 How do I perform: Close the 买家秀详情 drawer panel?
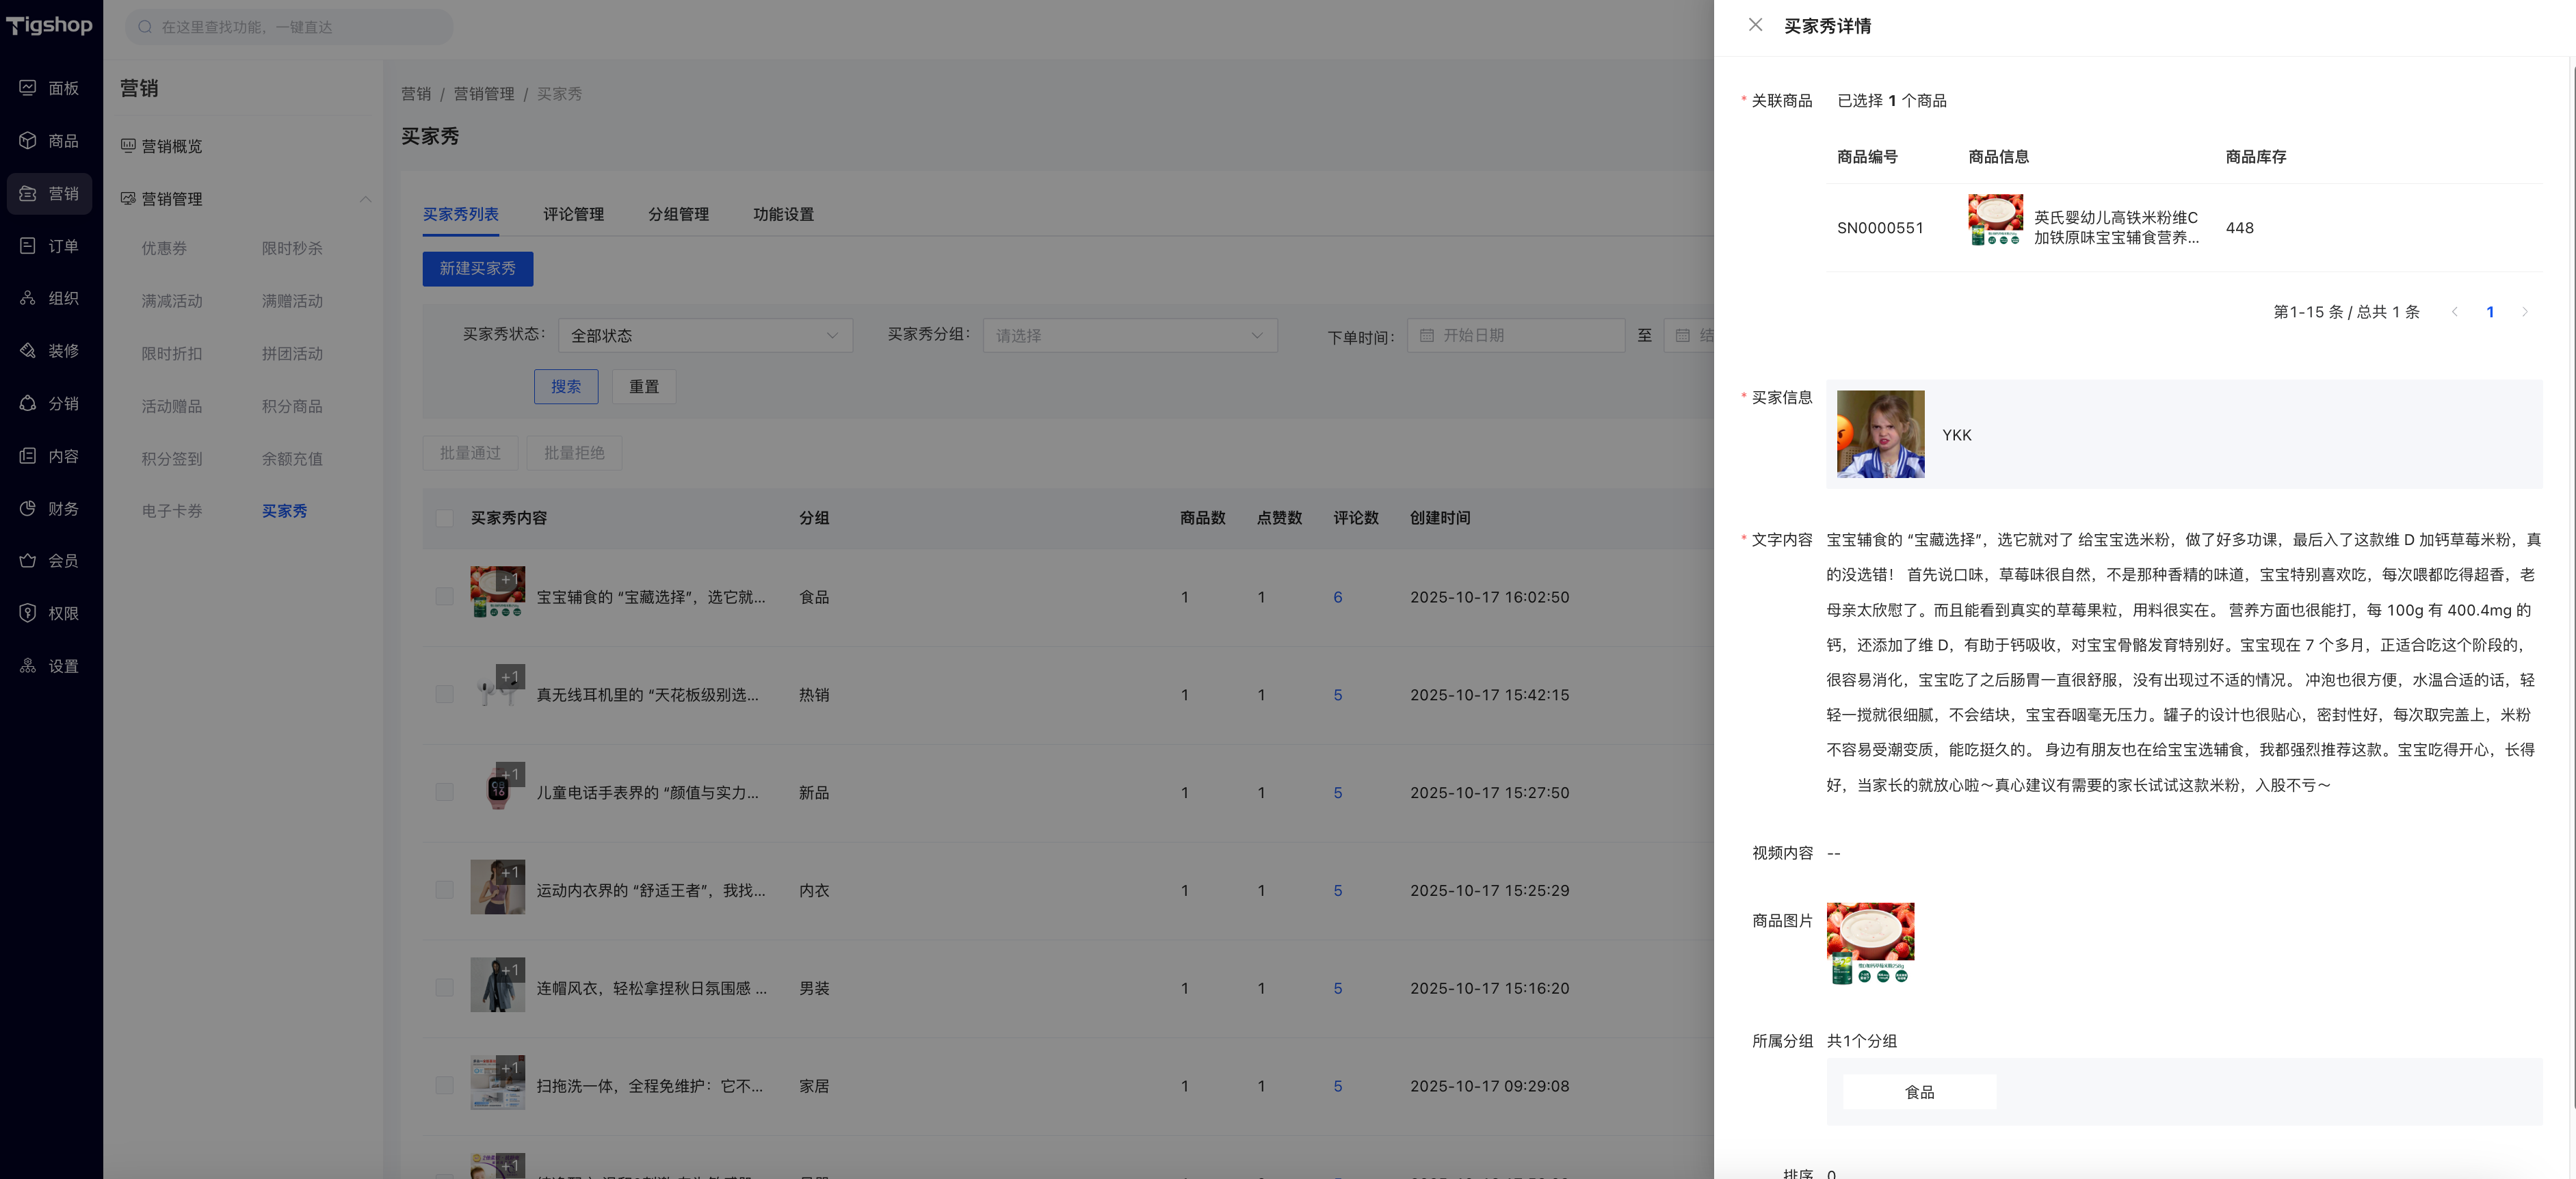[1755, 25]
